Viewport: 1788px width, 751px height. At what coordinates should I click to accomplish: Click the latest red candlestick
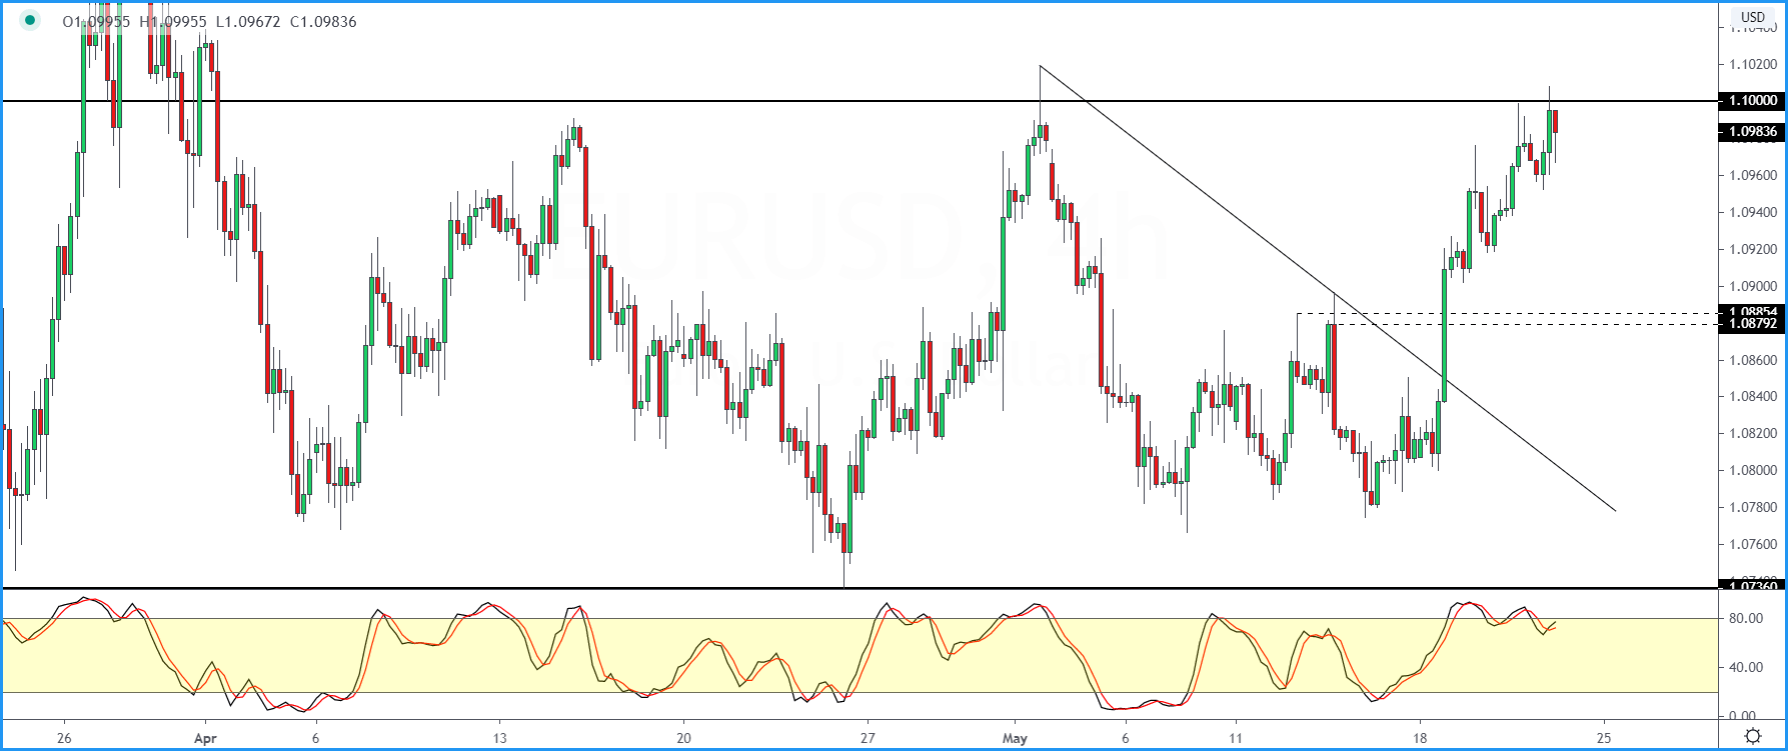(x=1555, y=121)
